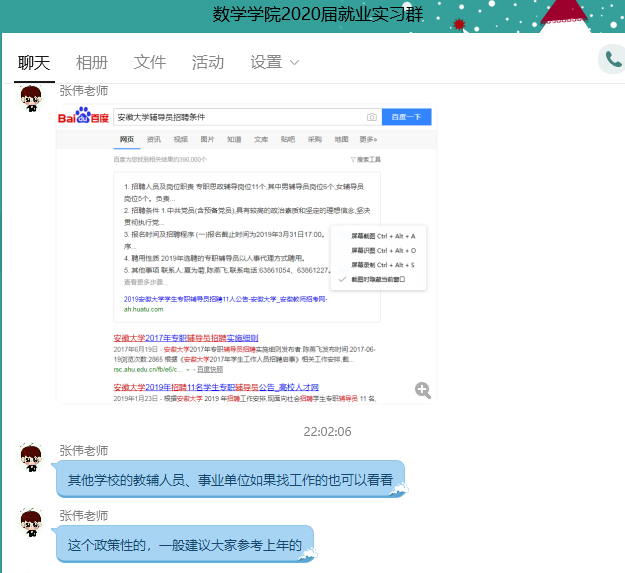This screenshot has width=625, height=573.
Task: Click the Ctrl + Alt + S menu entry
Action: click(383, 265)
